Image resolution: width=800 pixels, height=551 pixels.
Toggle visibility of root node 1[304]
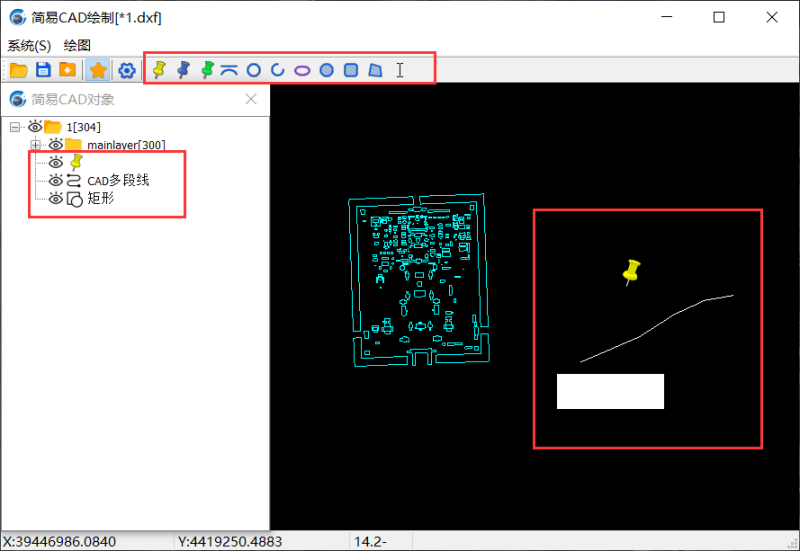35,126
